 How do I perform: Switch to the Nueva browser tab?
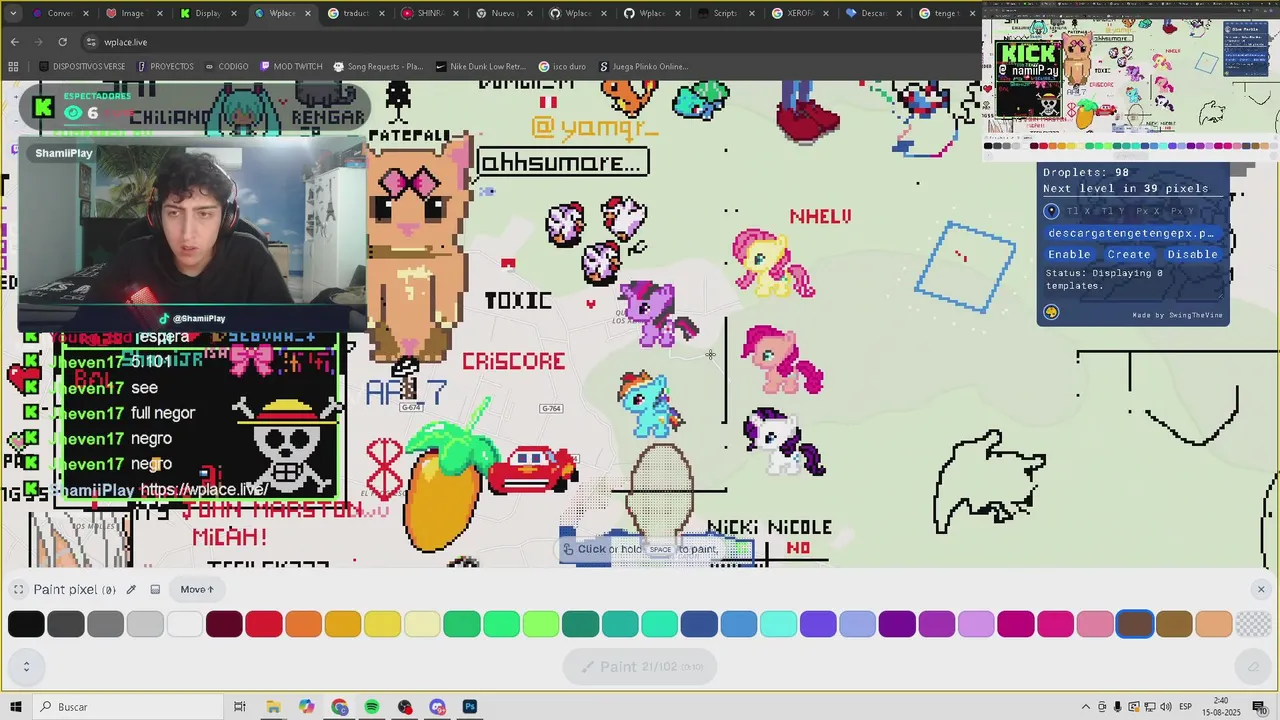[503, 13]
